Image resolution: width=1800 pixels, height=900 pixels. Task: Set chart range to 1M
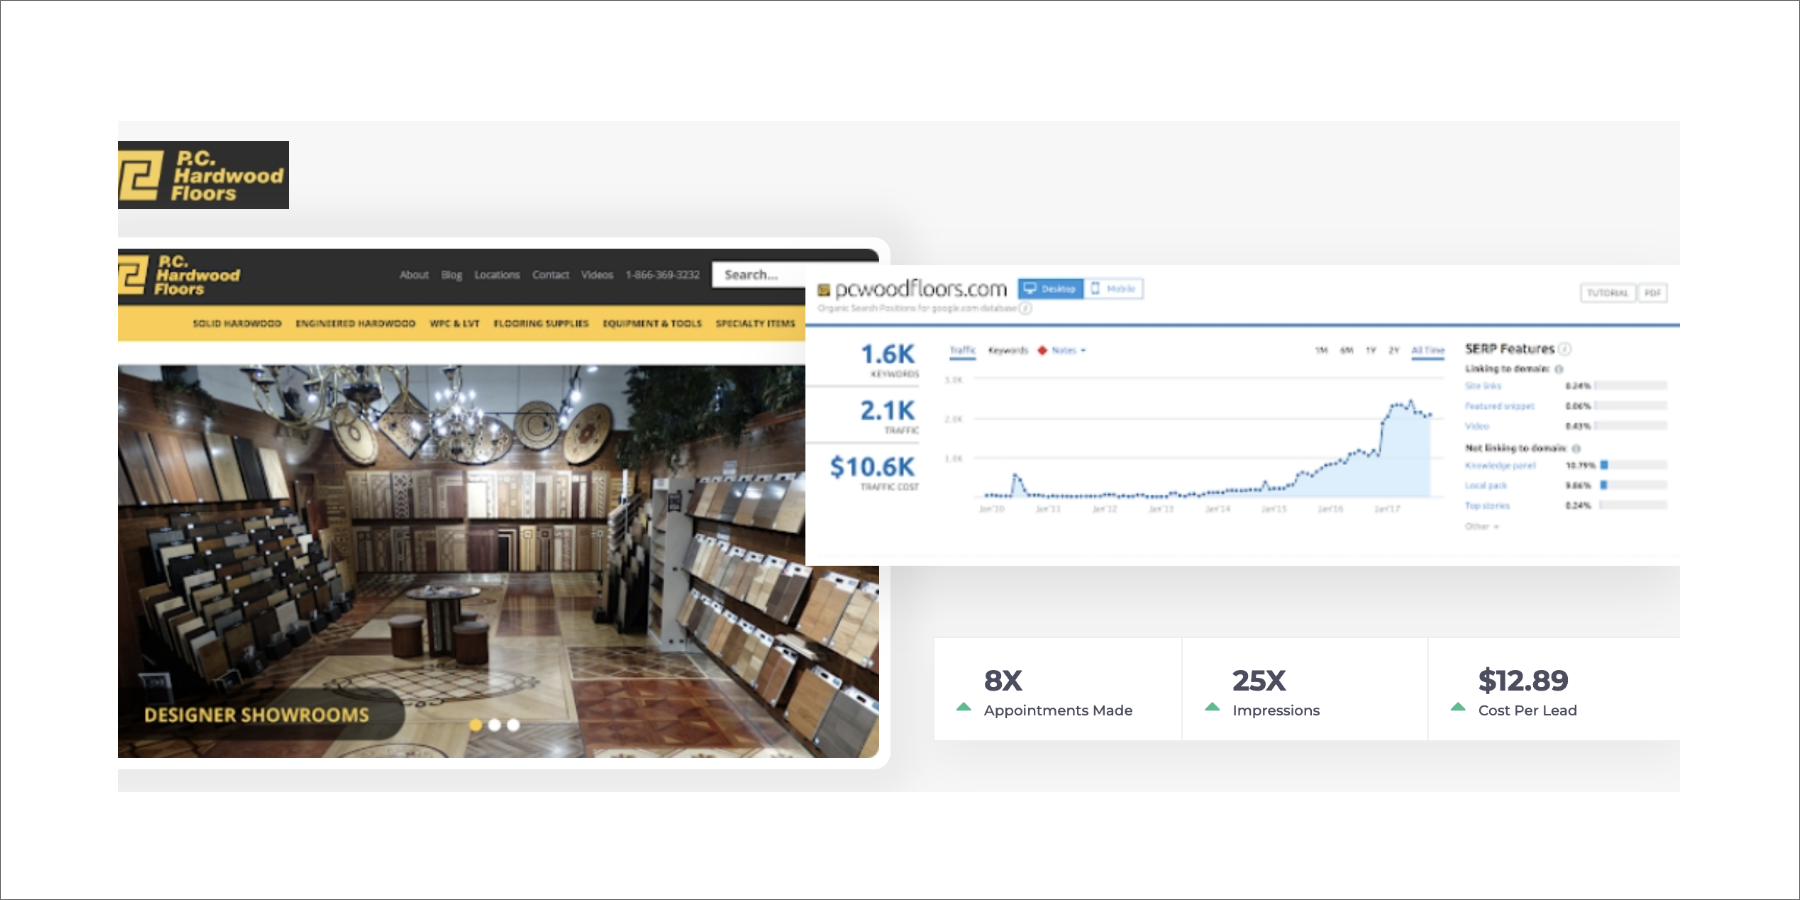(1321, 350)
